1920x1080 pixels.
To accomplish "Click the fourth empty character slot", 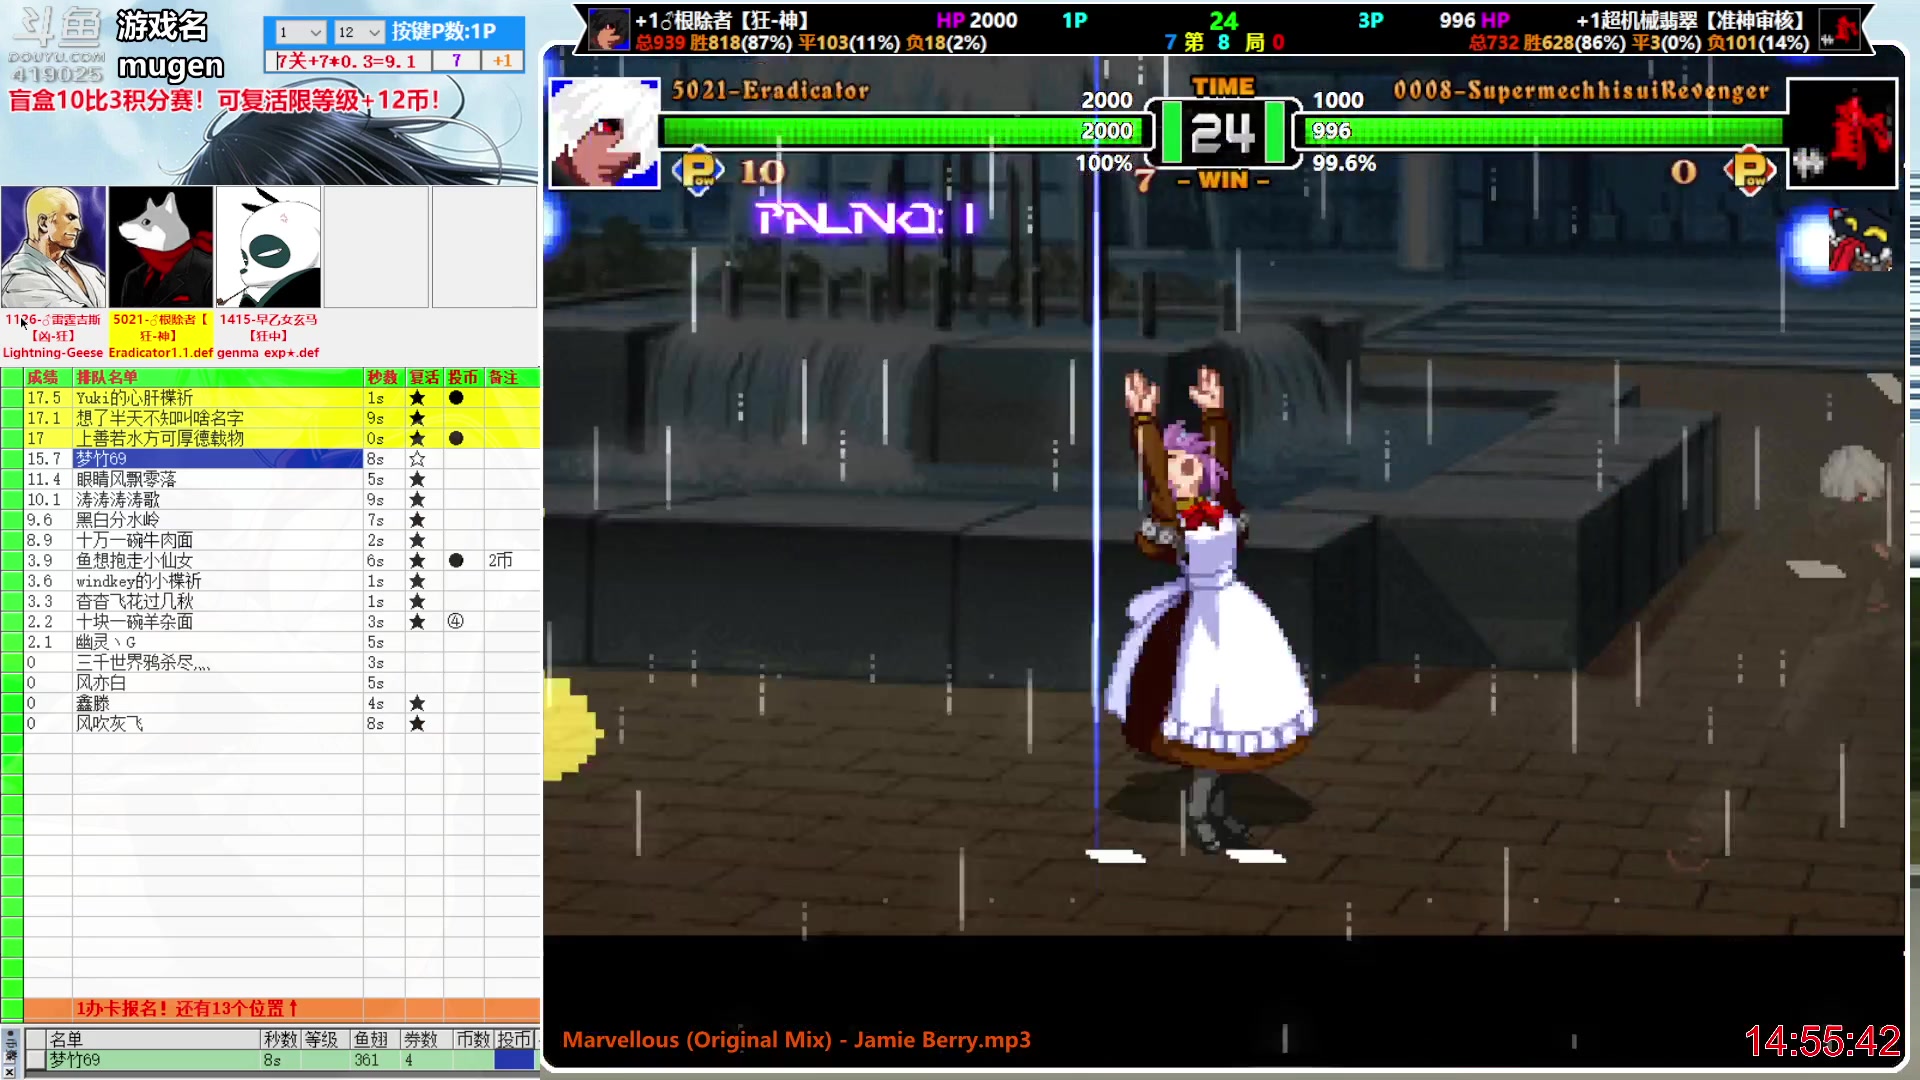I will (x=376, y=247).
